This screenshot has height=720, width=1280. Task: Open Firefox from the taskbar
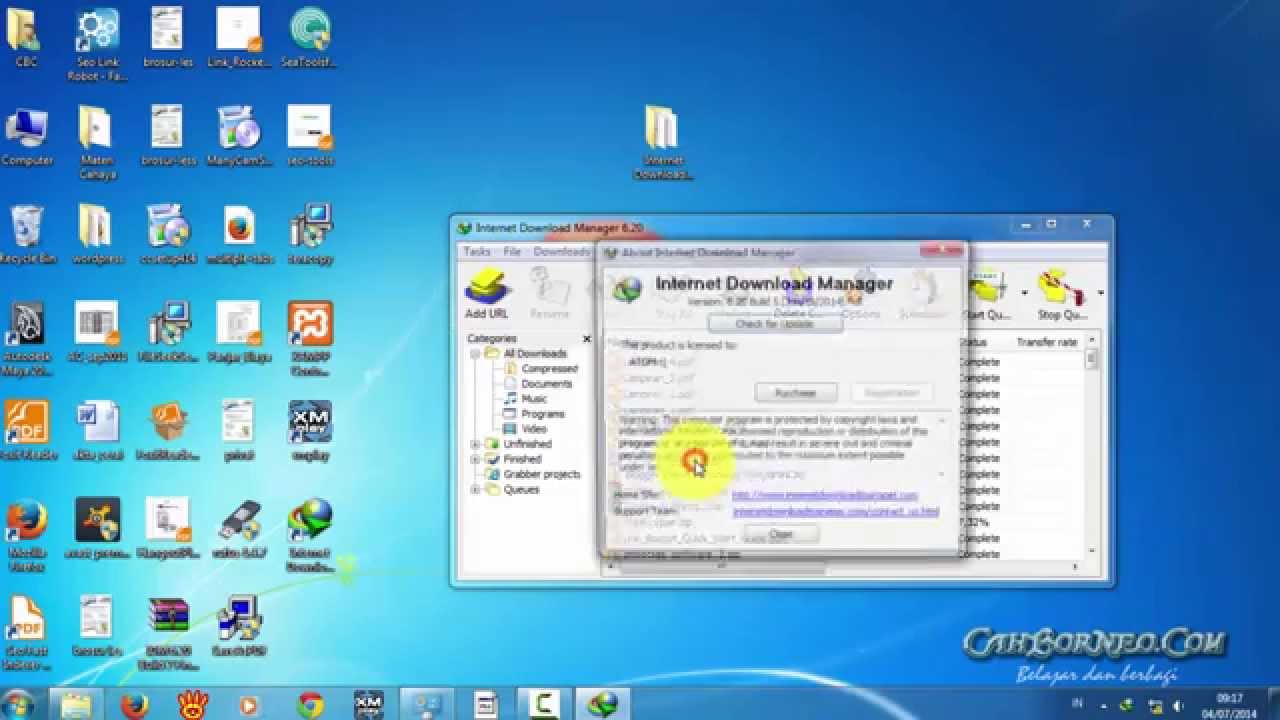tap(134, 705)
